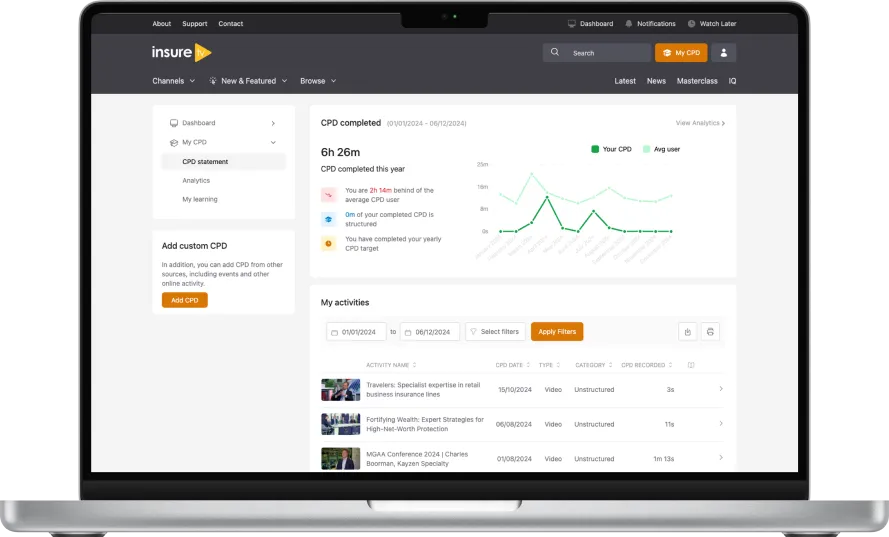Click the View Analytics link
Screen dimensions: 889x537
pos(700,123)
